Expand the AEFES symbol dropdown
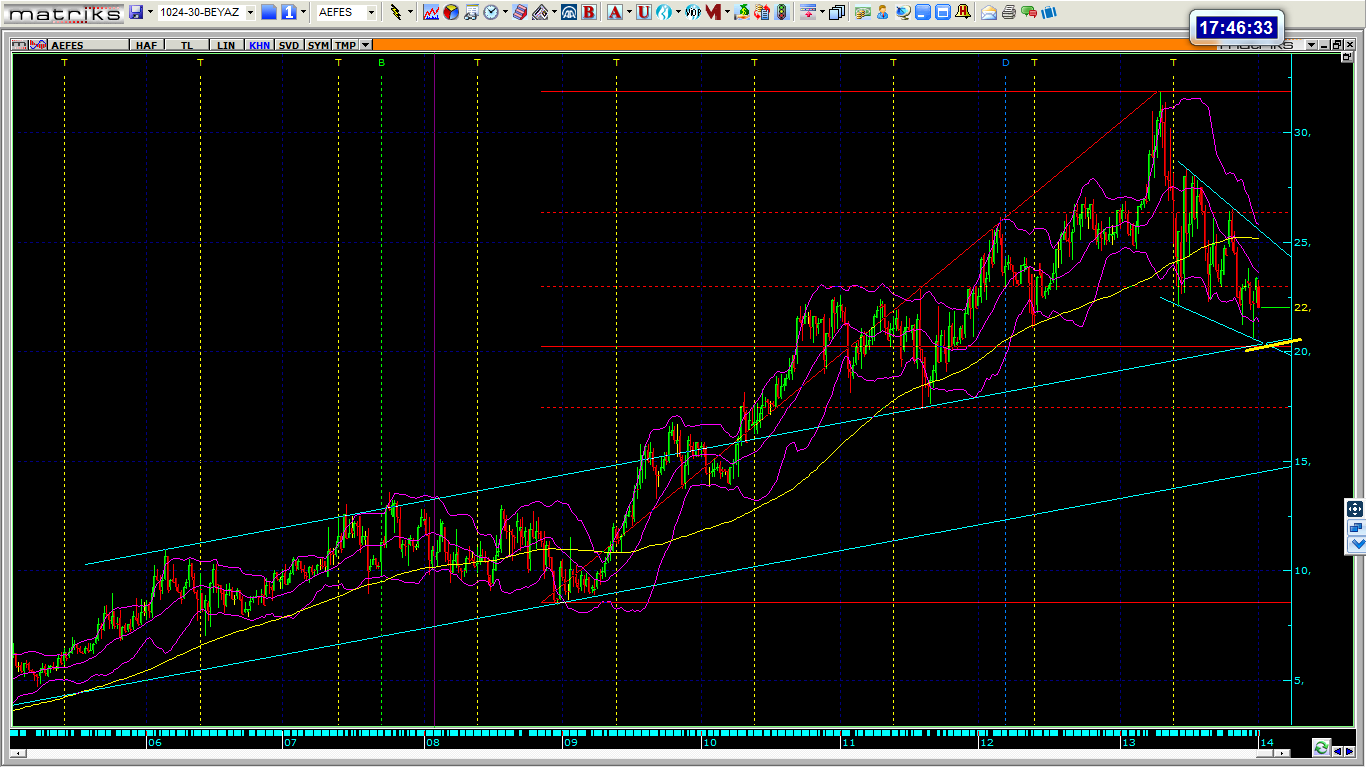Screen dimensions: 1366x768 pyautogui.click(x=371, y=12)
